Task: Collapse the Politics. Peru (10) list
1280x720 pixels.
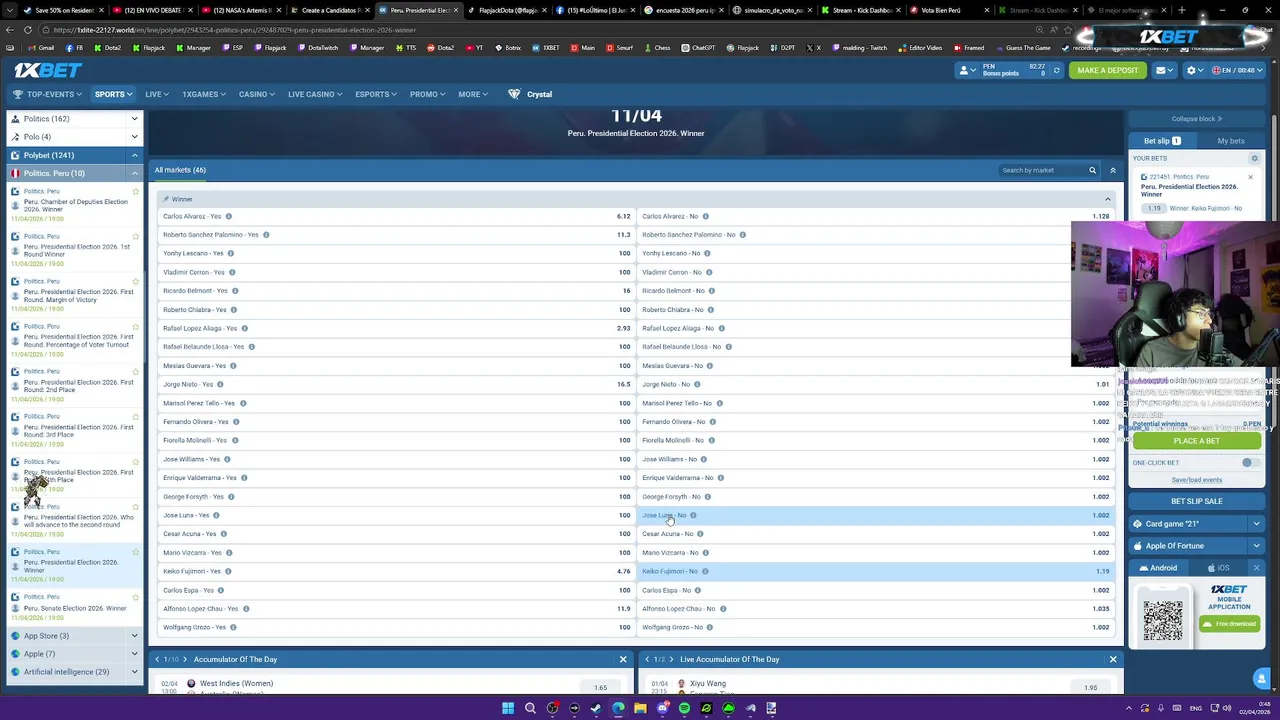Action: 134,173
